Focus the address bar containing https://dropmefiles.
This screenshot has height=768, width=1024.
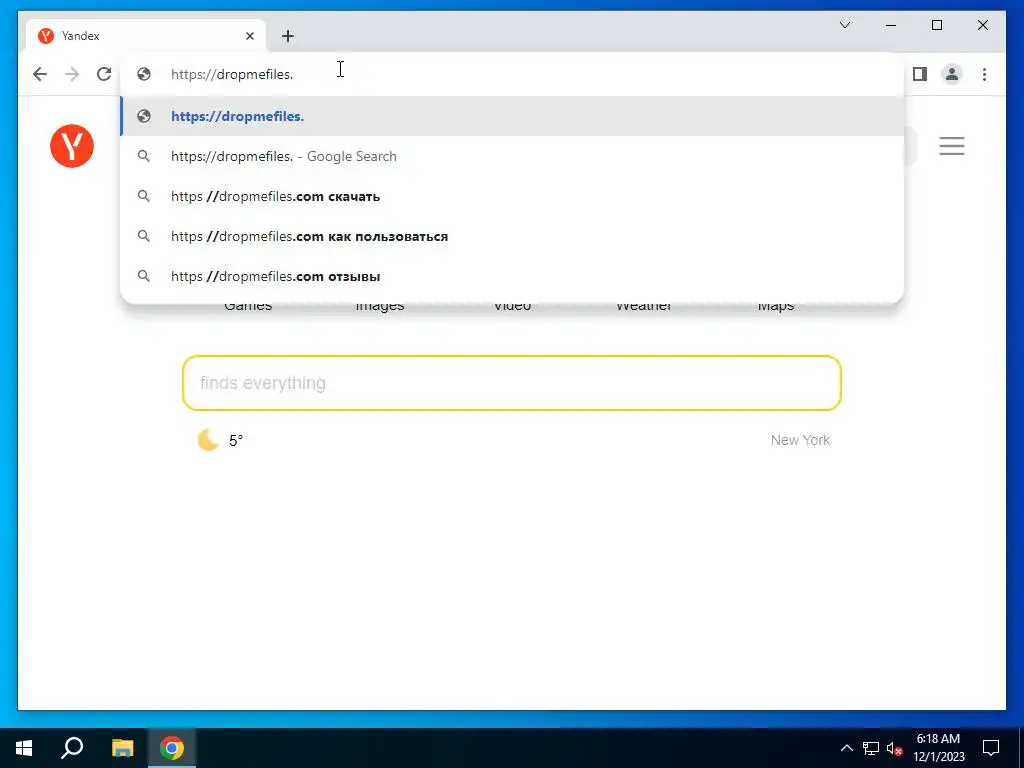512,74
